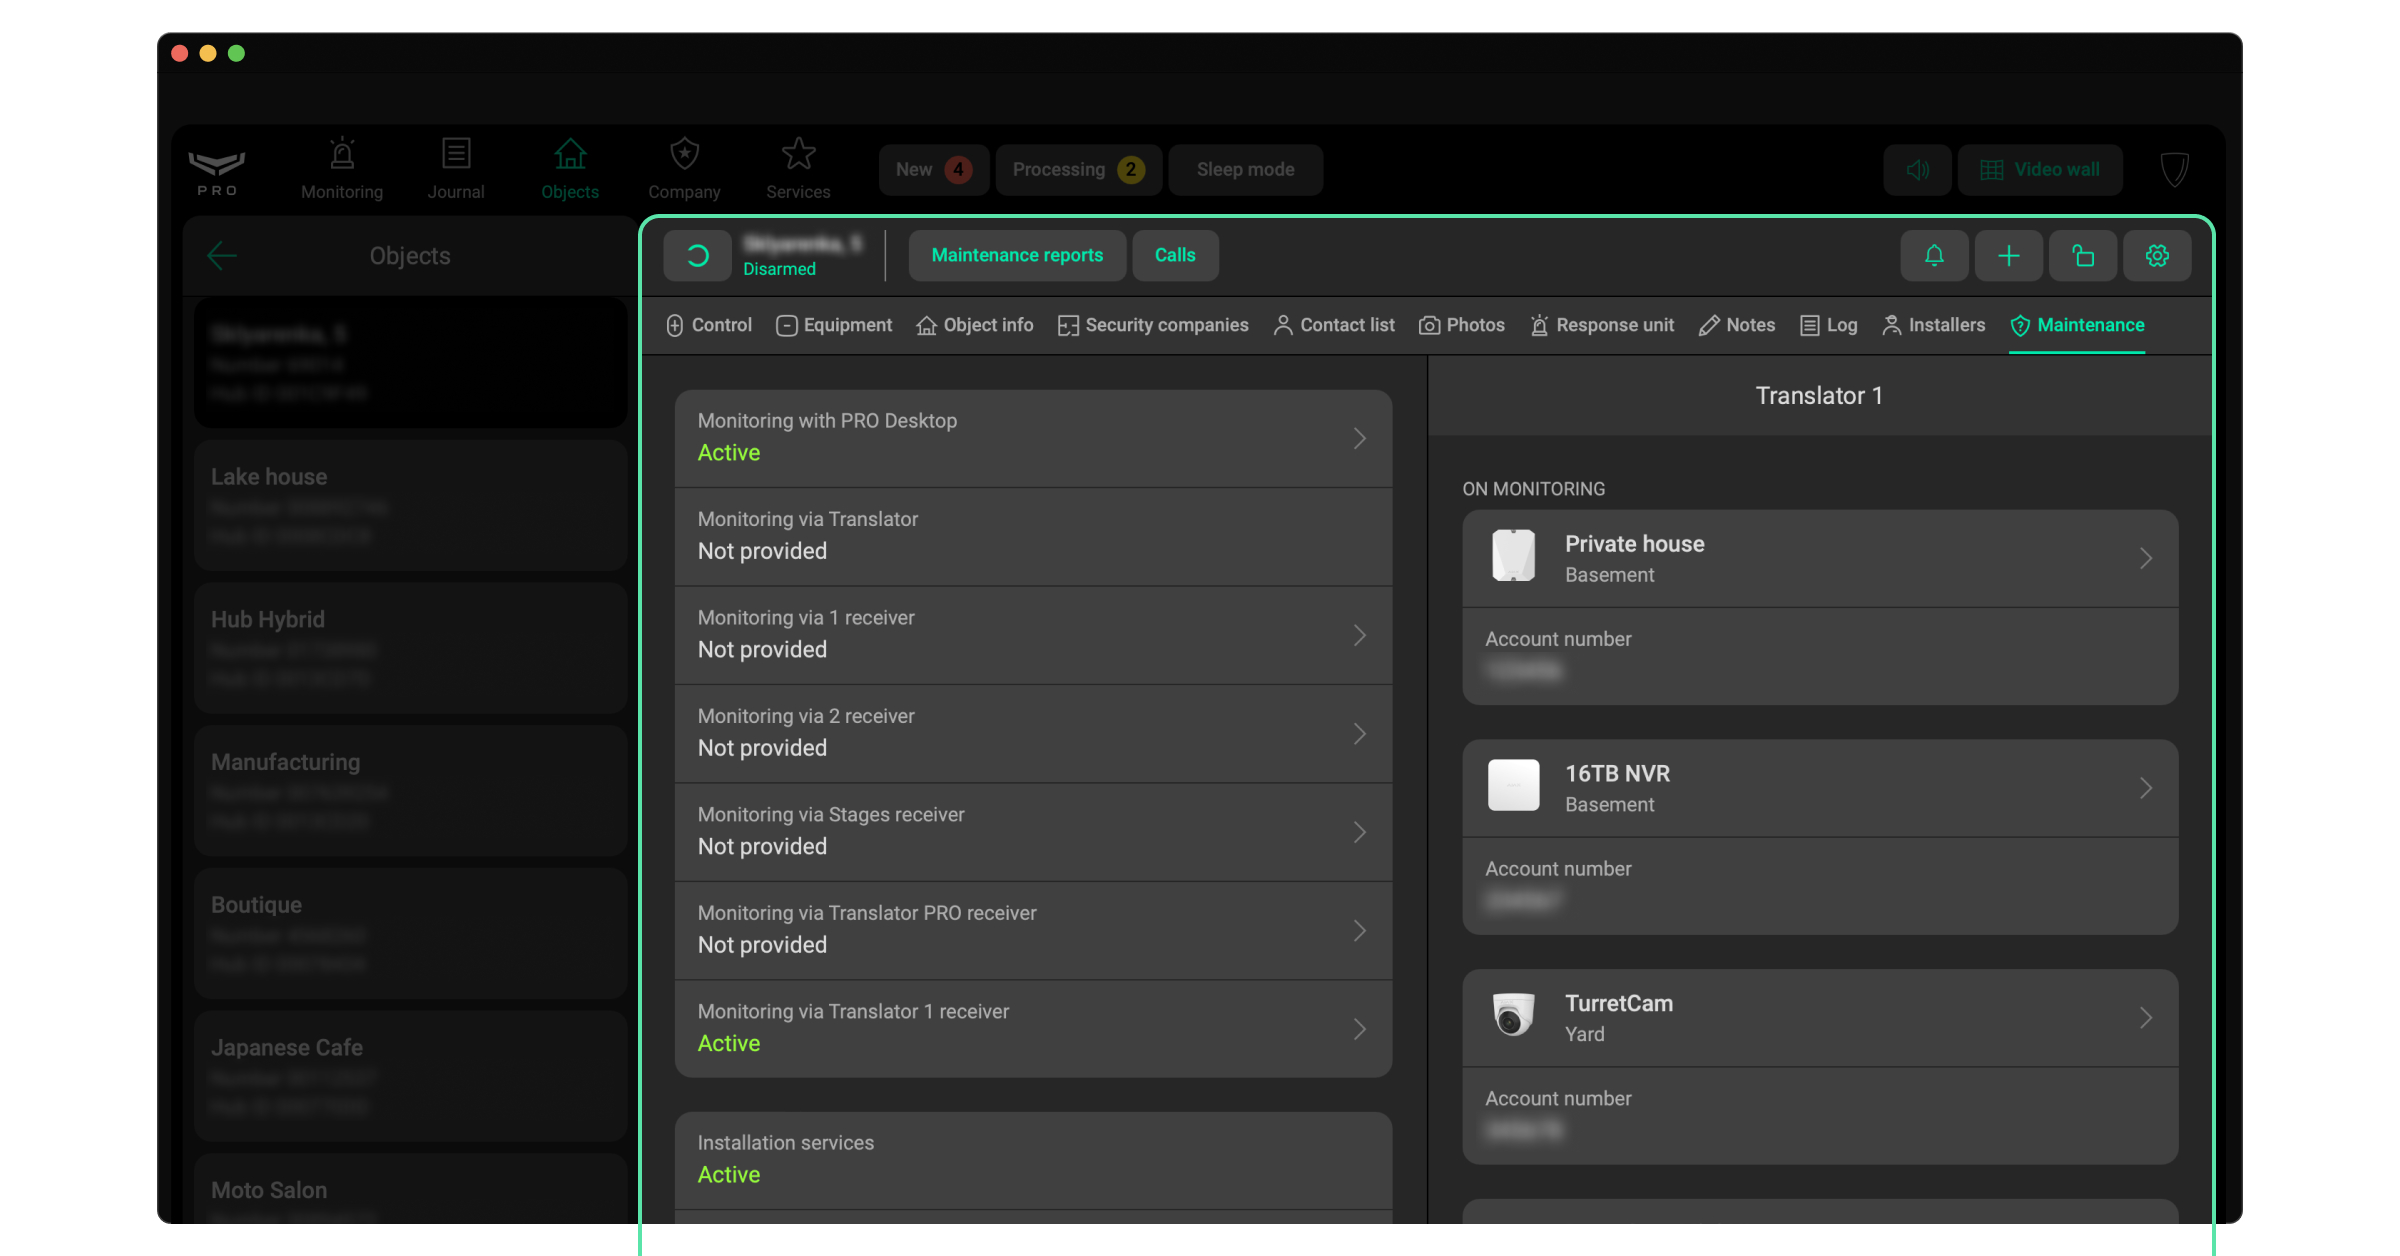Click the plus add icon
Image resolution: width=2400 pixels, height=1256 pixels.
click(x=2008, y=256)
